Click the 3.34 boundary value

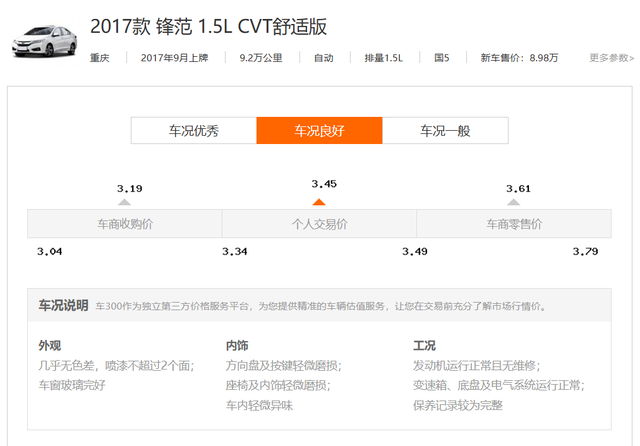click(x=235, y=251)
